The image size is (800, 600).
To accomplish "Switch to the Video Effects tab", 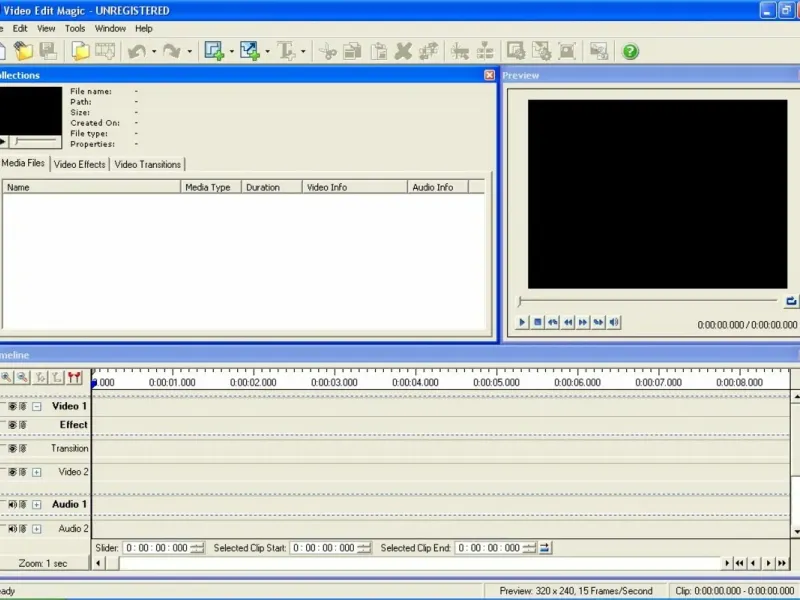I will coord(79,164).
